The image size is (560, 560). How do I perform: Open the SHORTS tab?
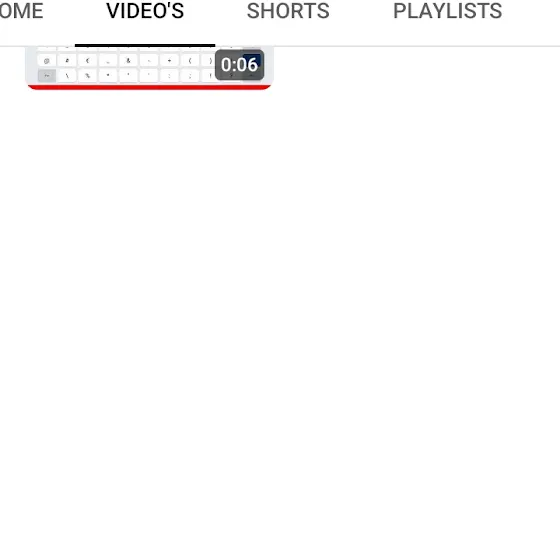coord(288,11)
